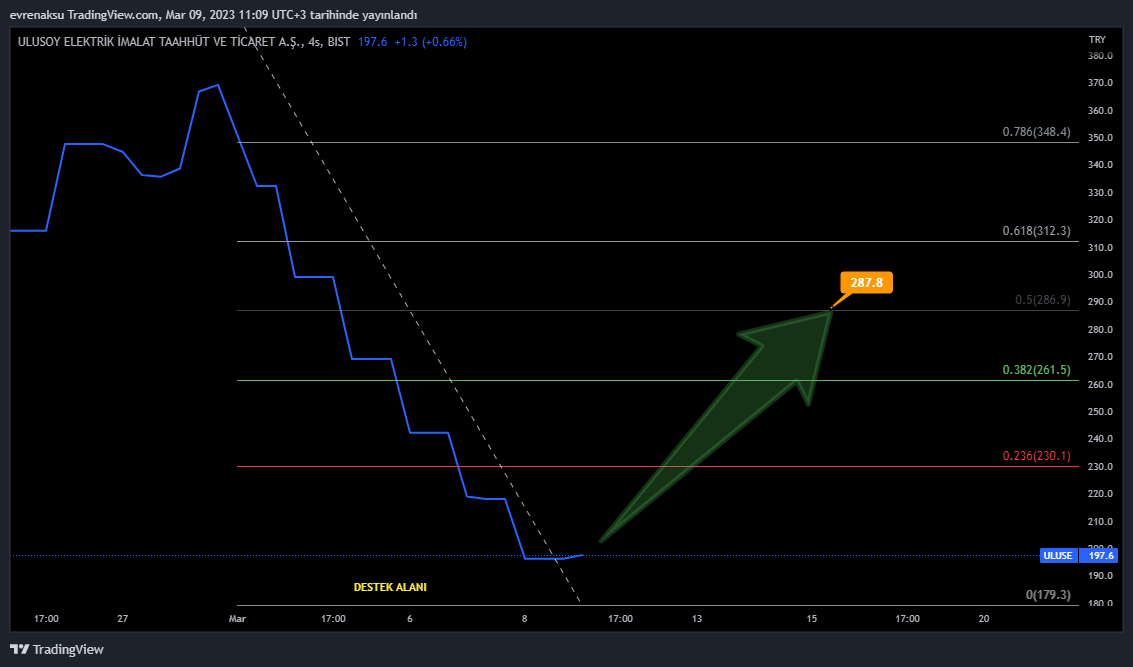
Task: Click the TradingView logo at the bottom
Action: (57, 649)
